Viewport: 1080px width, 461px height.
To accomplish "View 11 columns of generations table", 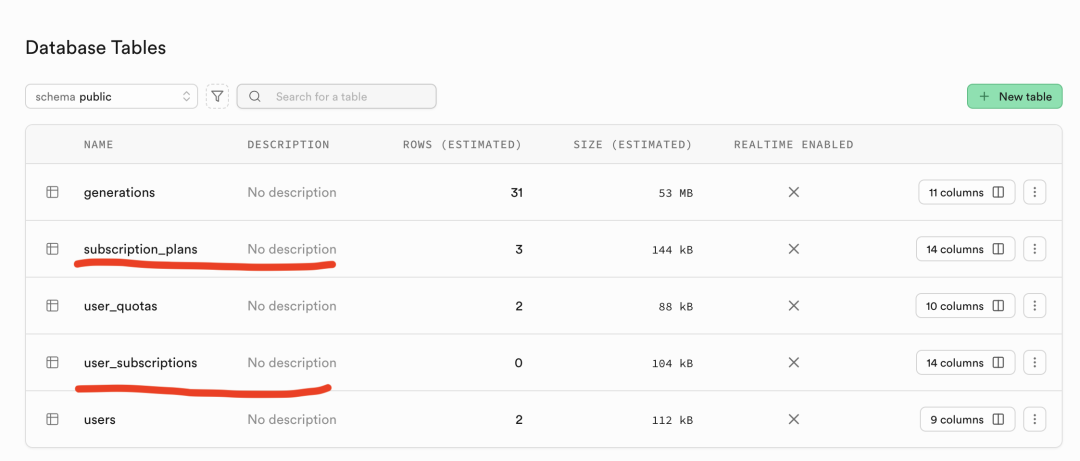I will pyautogui.click(x=966, y=192).
